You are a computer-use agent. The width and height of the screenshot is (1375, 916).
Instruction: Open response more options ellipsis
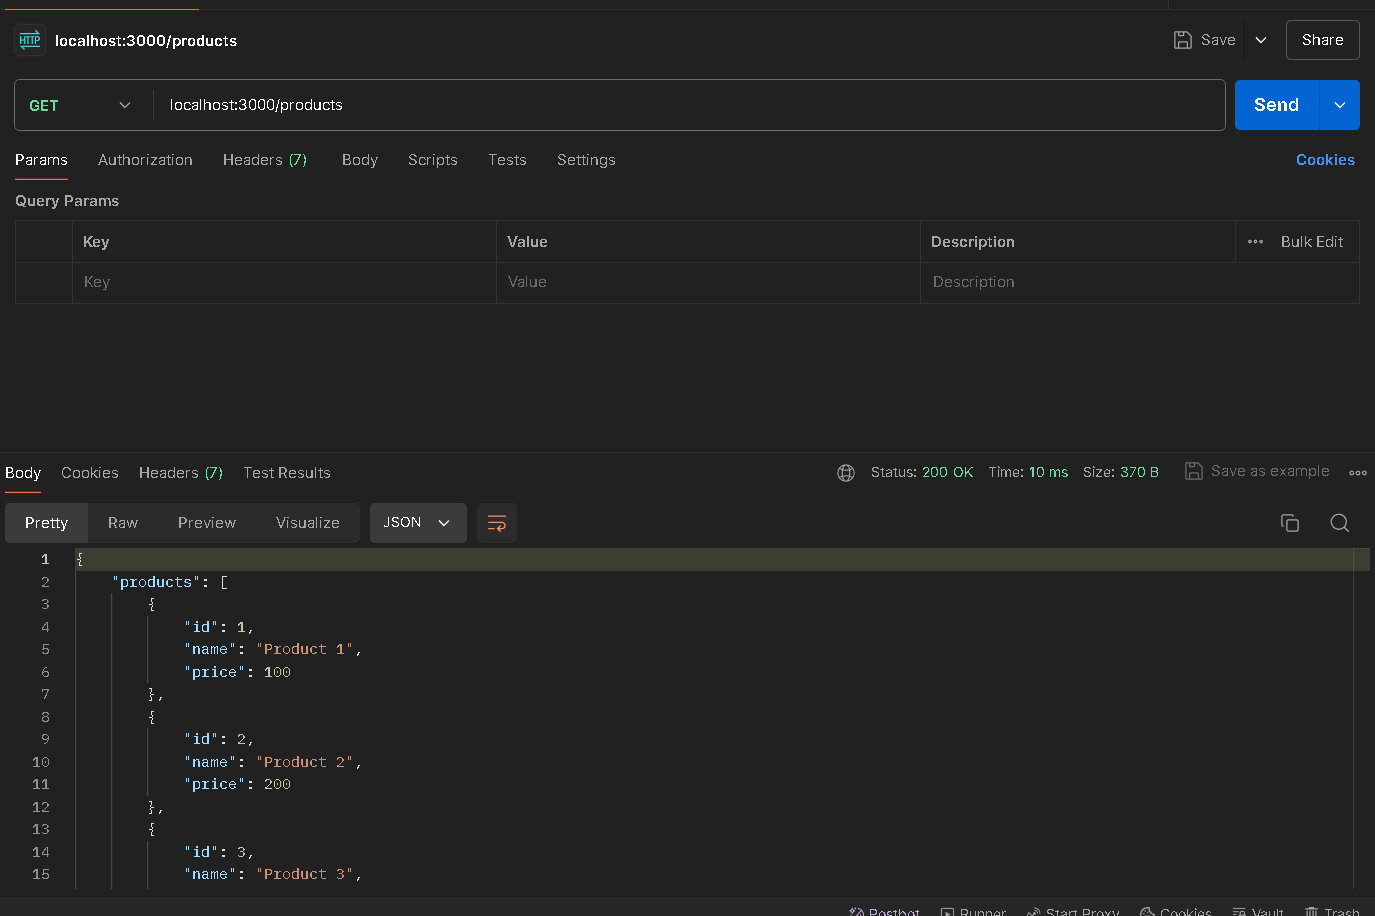[1357, 473]
